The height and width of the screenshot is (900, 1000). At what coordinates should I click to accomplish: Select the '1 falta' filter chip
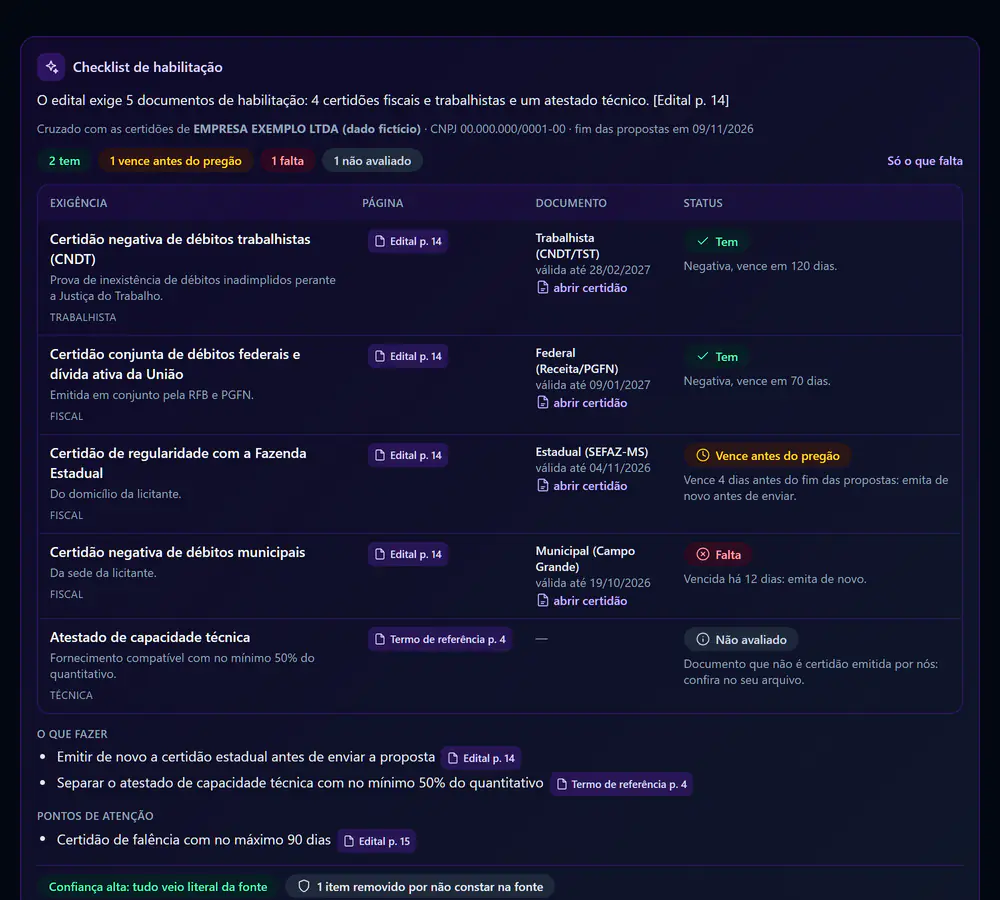pos(287,161)
